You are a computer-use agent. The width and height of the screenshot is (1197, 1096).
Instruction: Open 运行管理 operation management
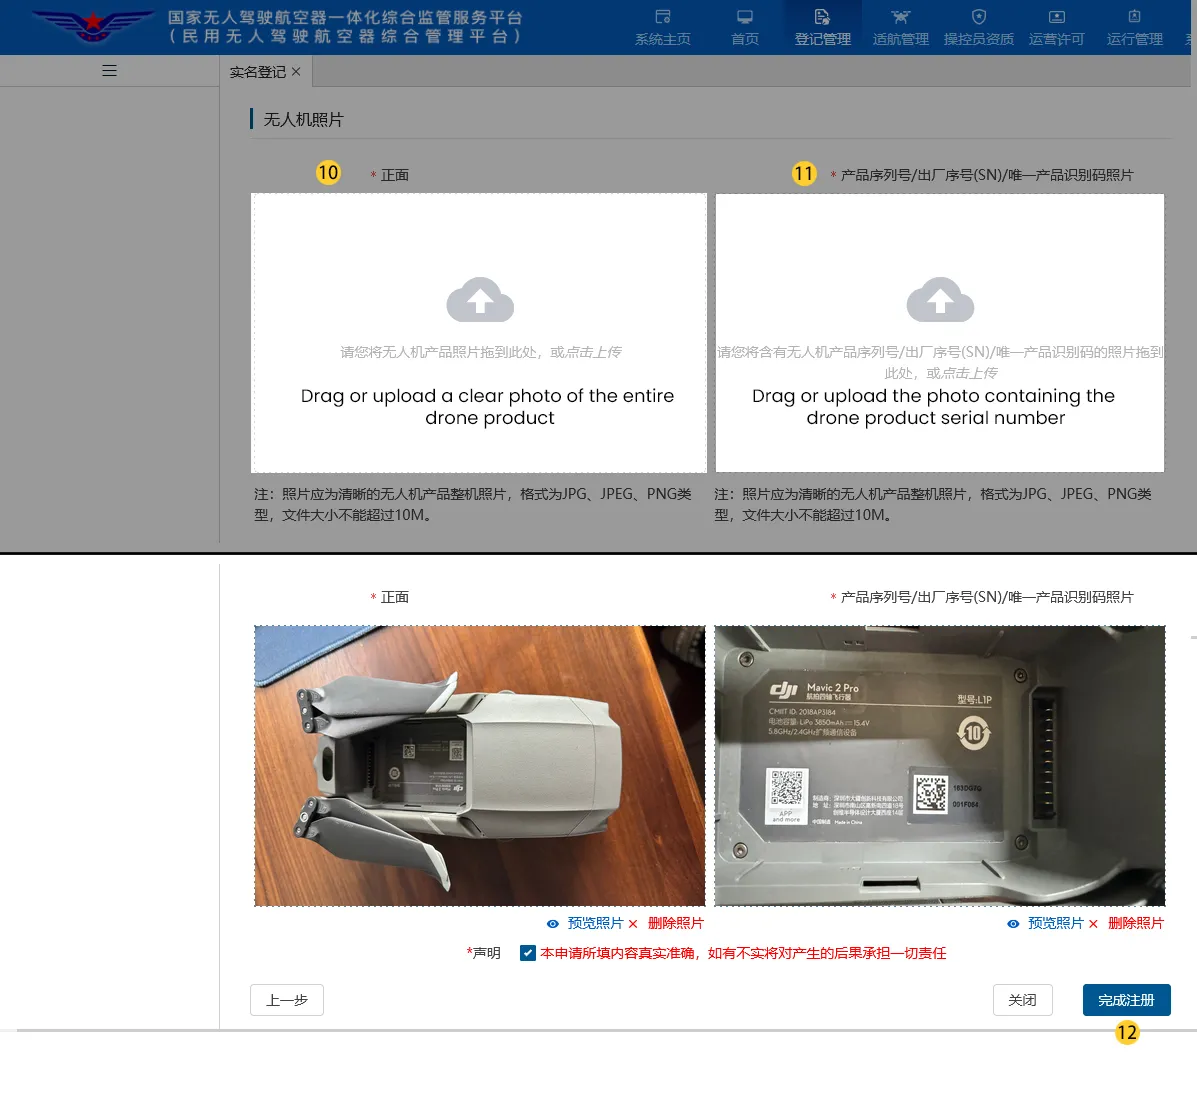[x=1134, y=27]
